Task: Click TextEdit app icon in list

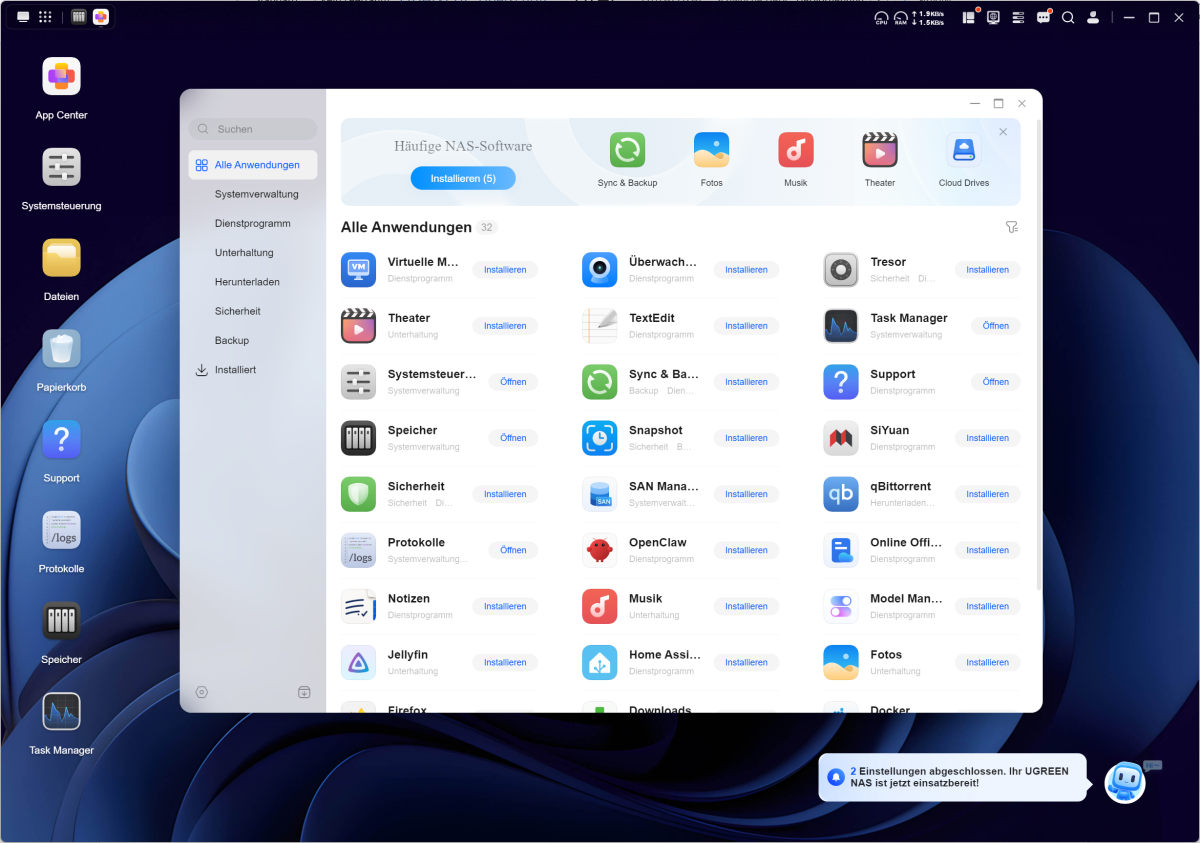Action: (x=600, y=326)
